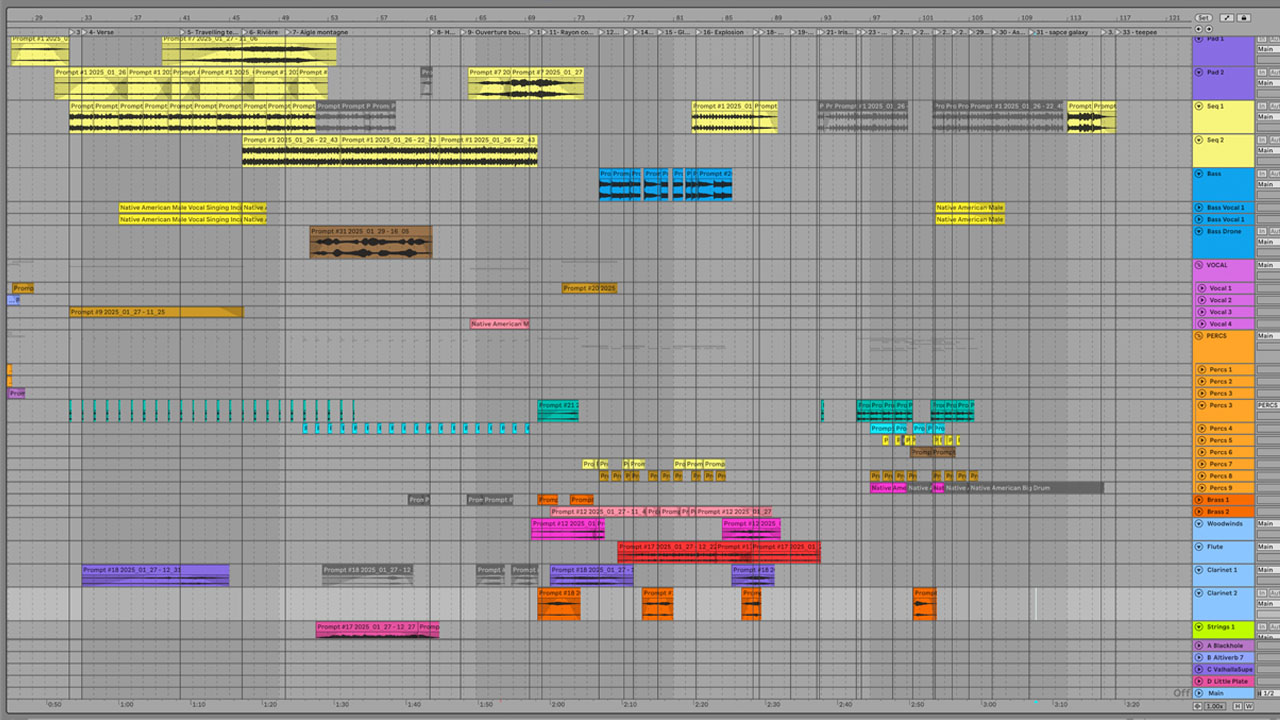The width and height of the screenshot is (1280, 720).
Task: Fold the Seq 1 track
Action: coord(1199,106)
